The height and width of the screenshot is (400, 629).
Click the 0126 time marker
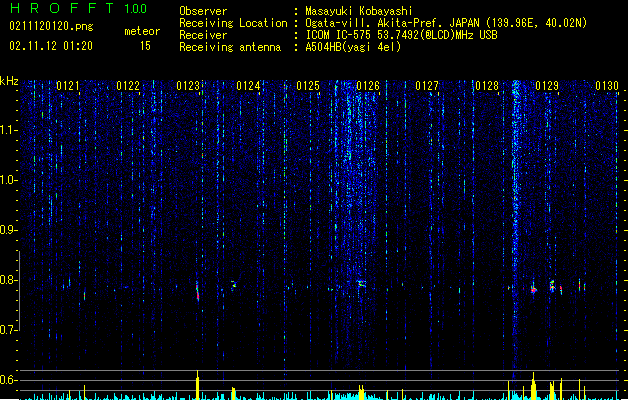[x=368, y=86]
